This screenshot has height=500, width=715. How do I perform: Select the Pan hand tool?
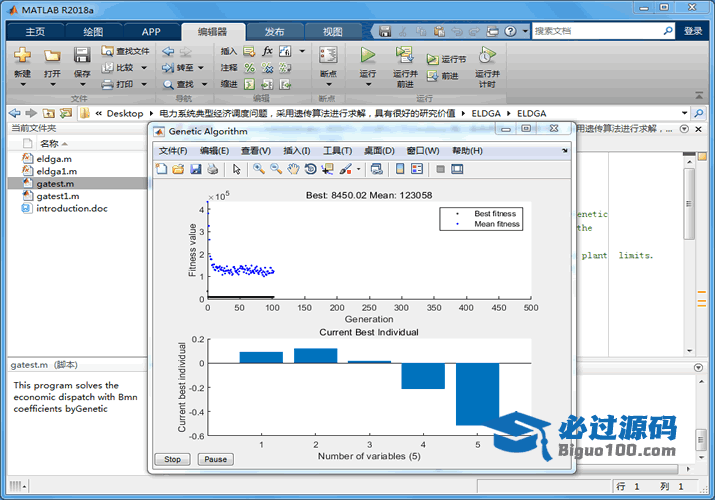pyautogui.click(x=293, y=169)
